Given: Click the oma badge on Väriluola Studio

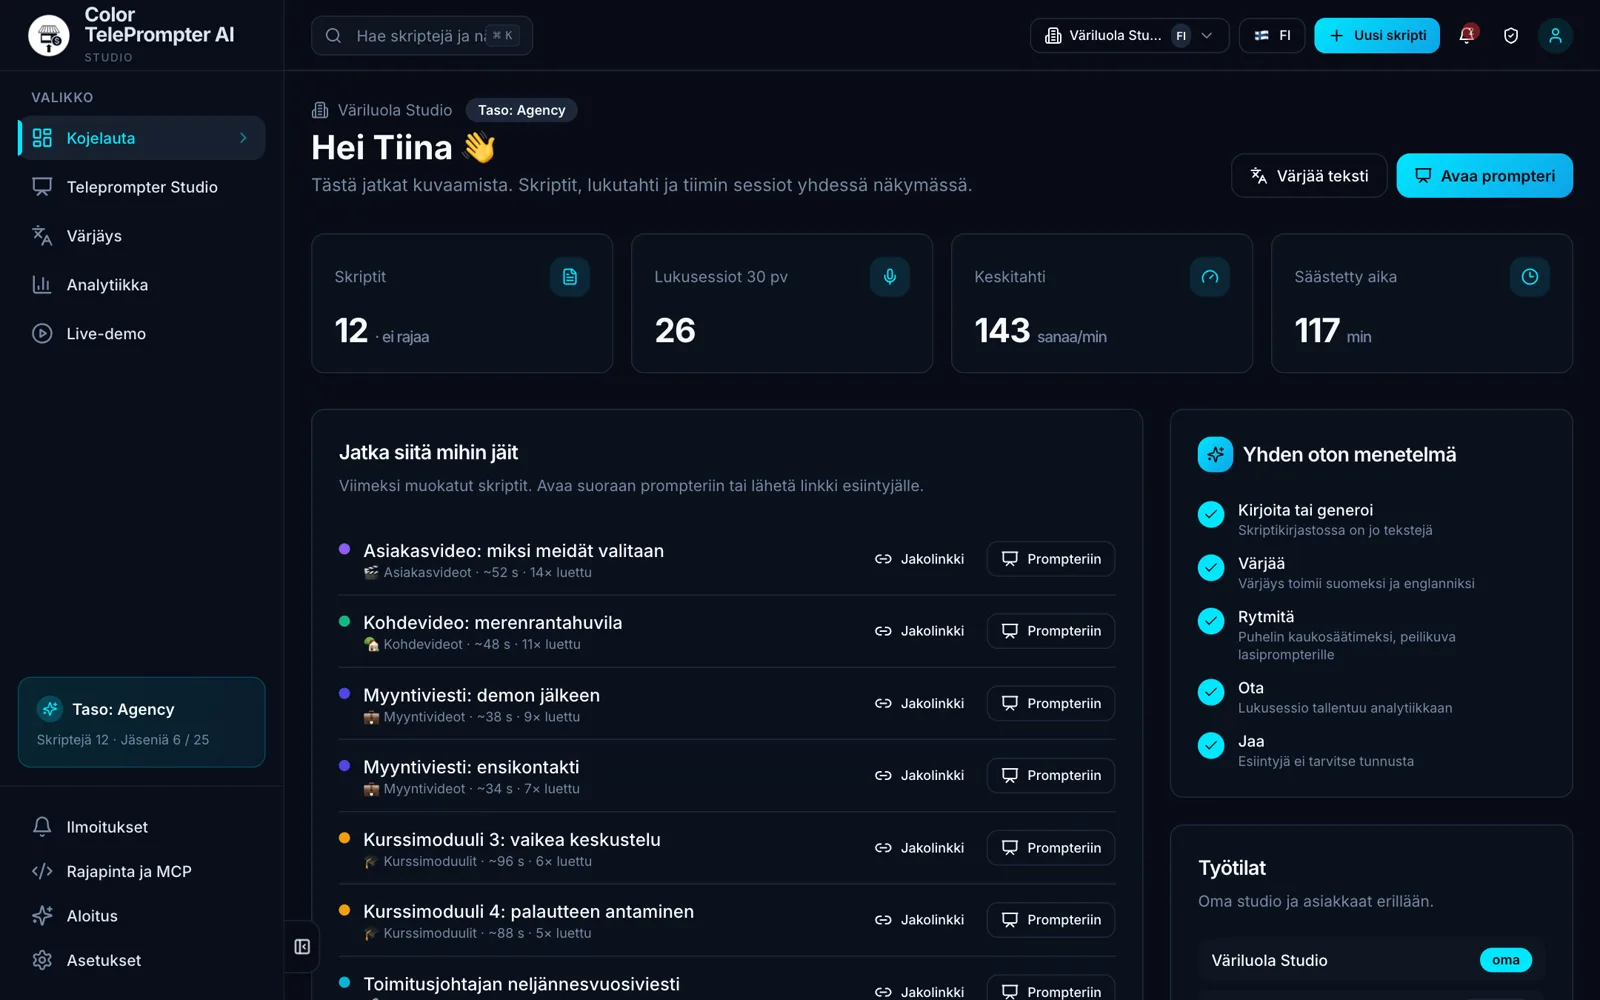Looking at the screenshot, I should [1505, 960].
